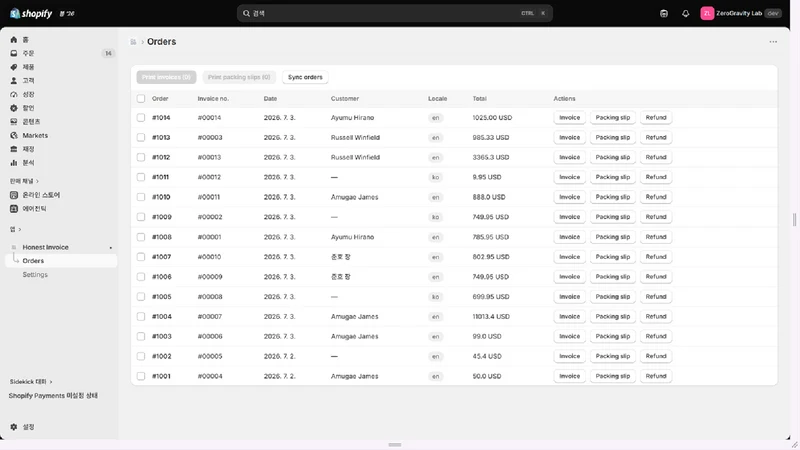Toggle the select-all orders checkbox
This screenshot has height=450, width=800.
point(141,98)
